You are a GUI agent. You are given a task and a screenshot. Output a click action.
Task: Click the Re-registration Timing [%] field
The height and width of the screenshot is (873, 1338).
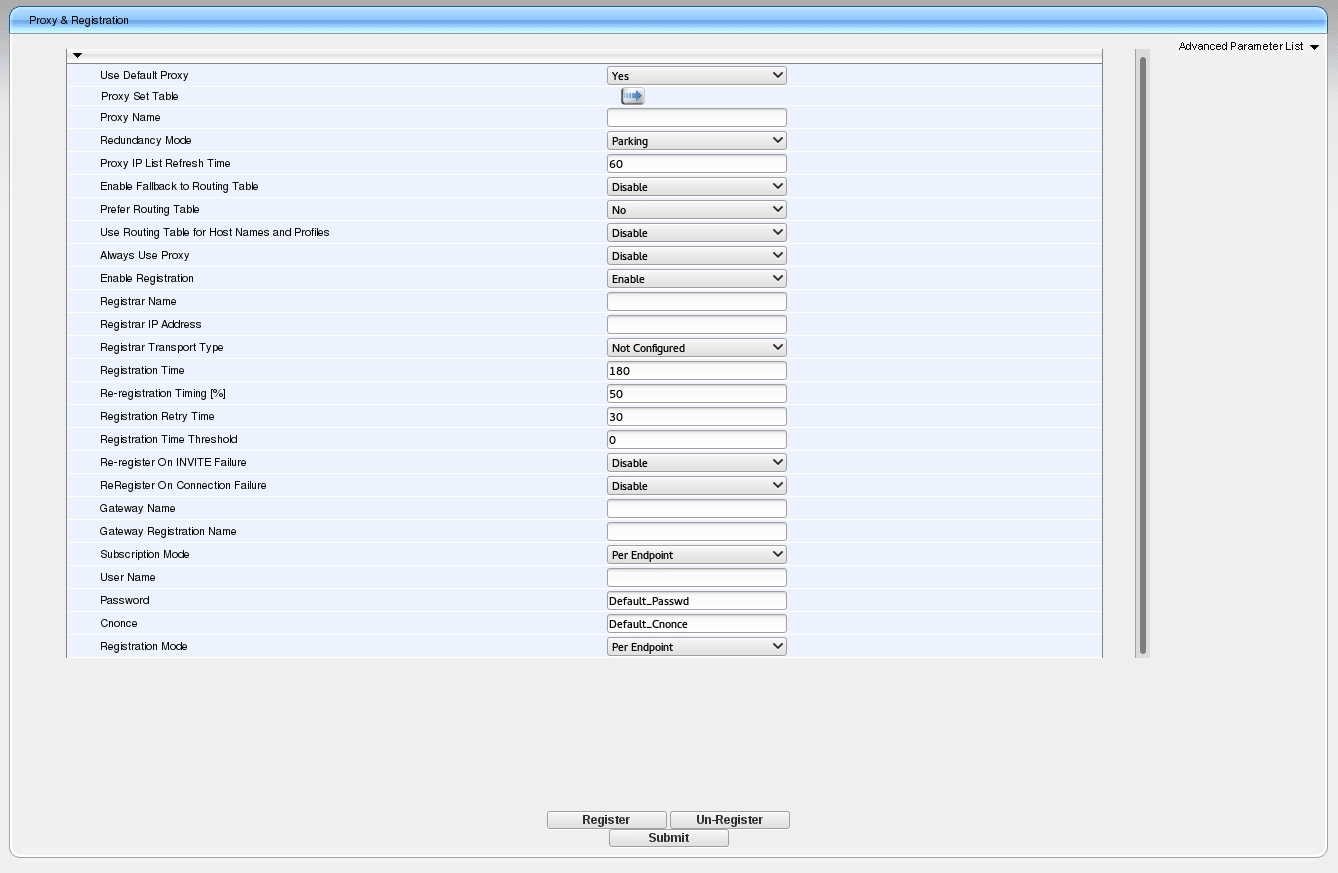click(x=697, y=393)
